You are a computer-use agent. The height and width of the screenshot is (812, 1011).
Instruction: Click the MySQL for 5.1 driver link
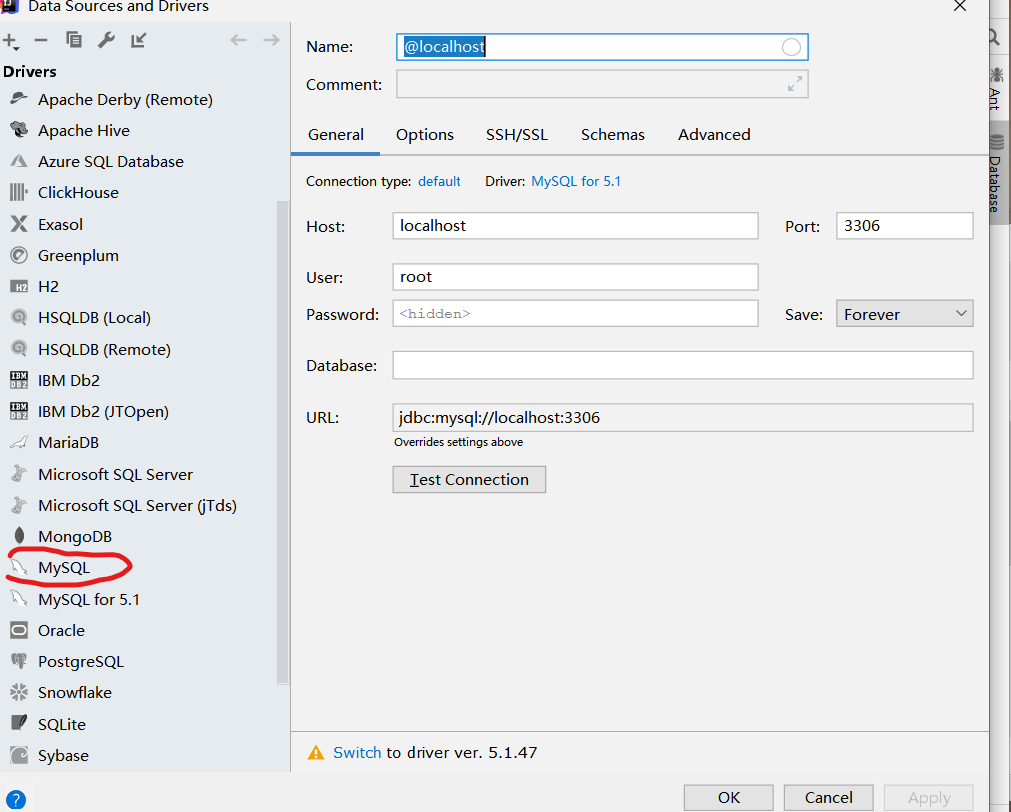[x=576, y=181]
